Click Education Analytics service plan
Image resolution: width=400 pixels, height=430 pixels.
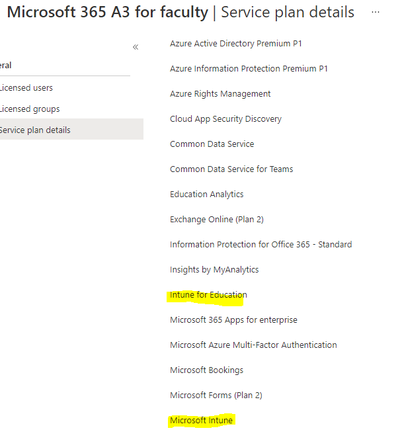(x=207, y=194)
